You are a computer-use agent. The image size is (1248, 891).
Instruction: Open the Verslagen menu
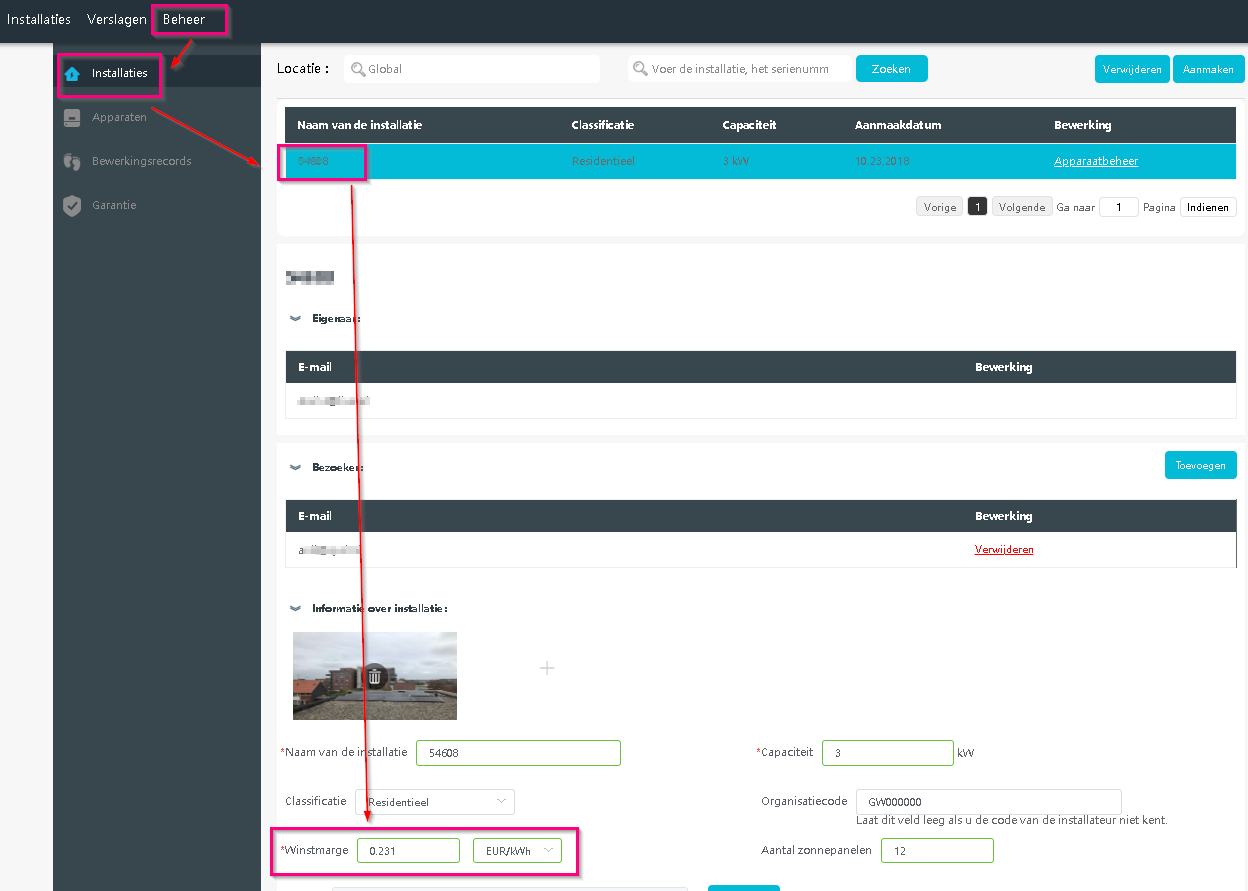116,19
